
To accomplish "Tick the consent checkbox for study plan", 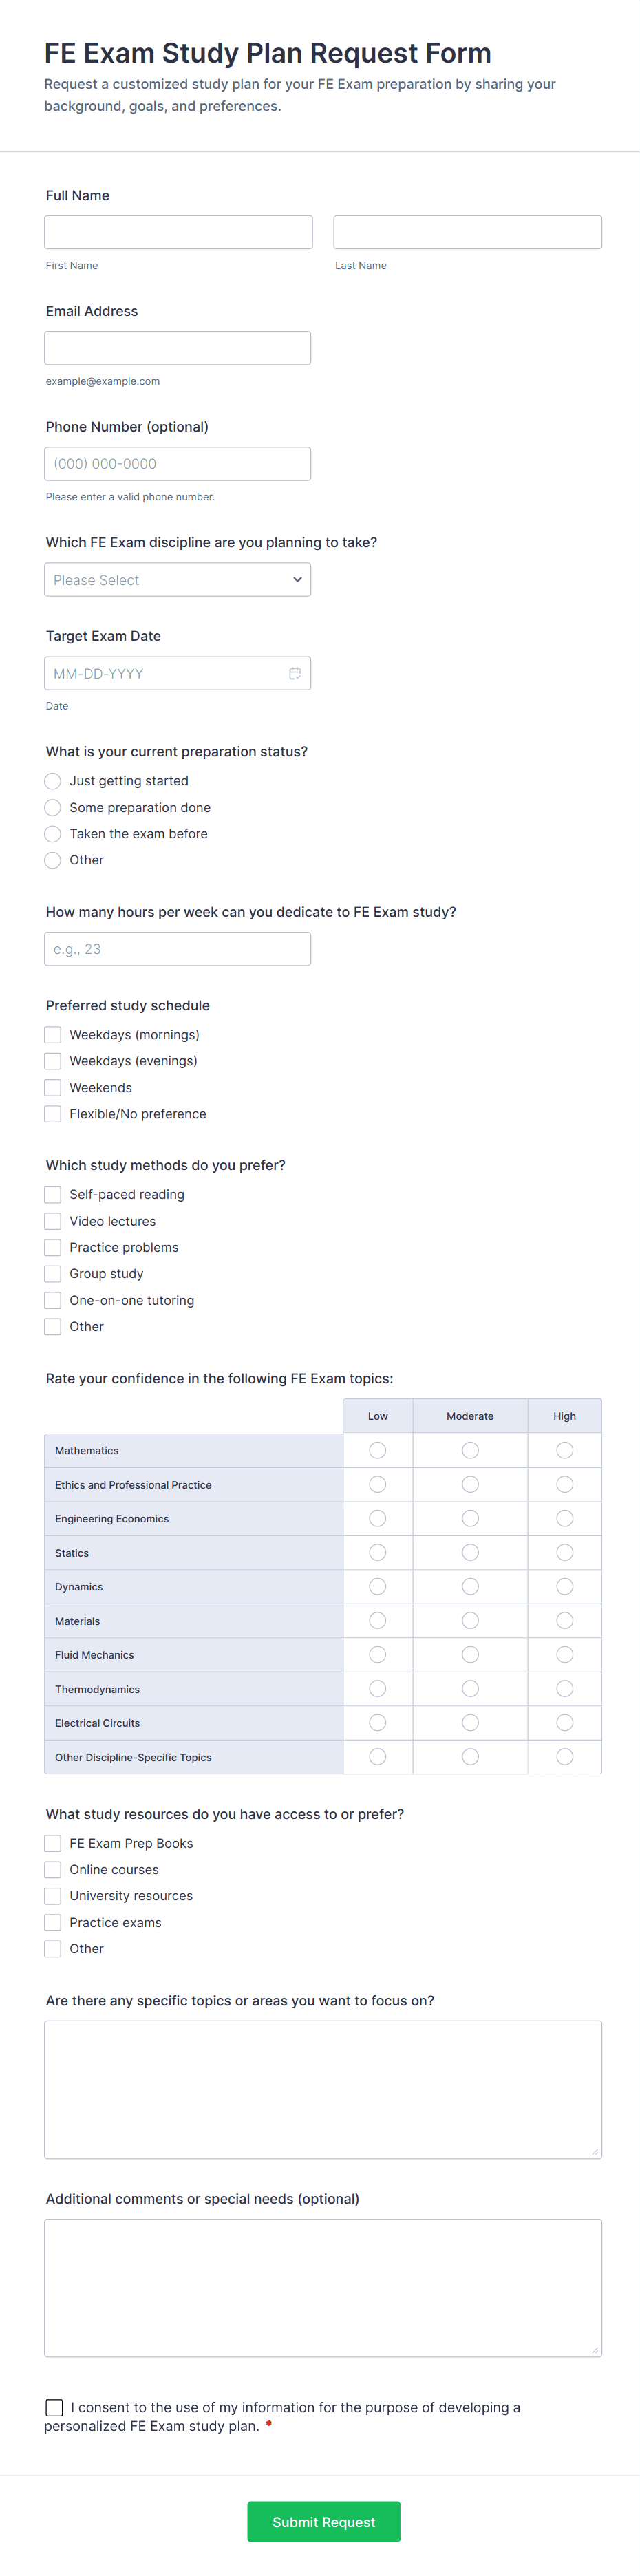I will (x=55, y=2407).
